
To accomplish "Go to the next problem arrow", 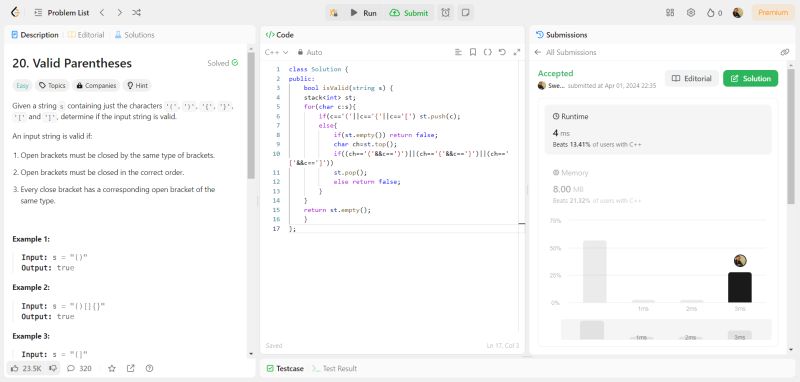I will (x=119, y=13).
